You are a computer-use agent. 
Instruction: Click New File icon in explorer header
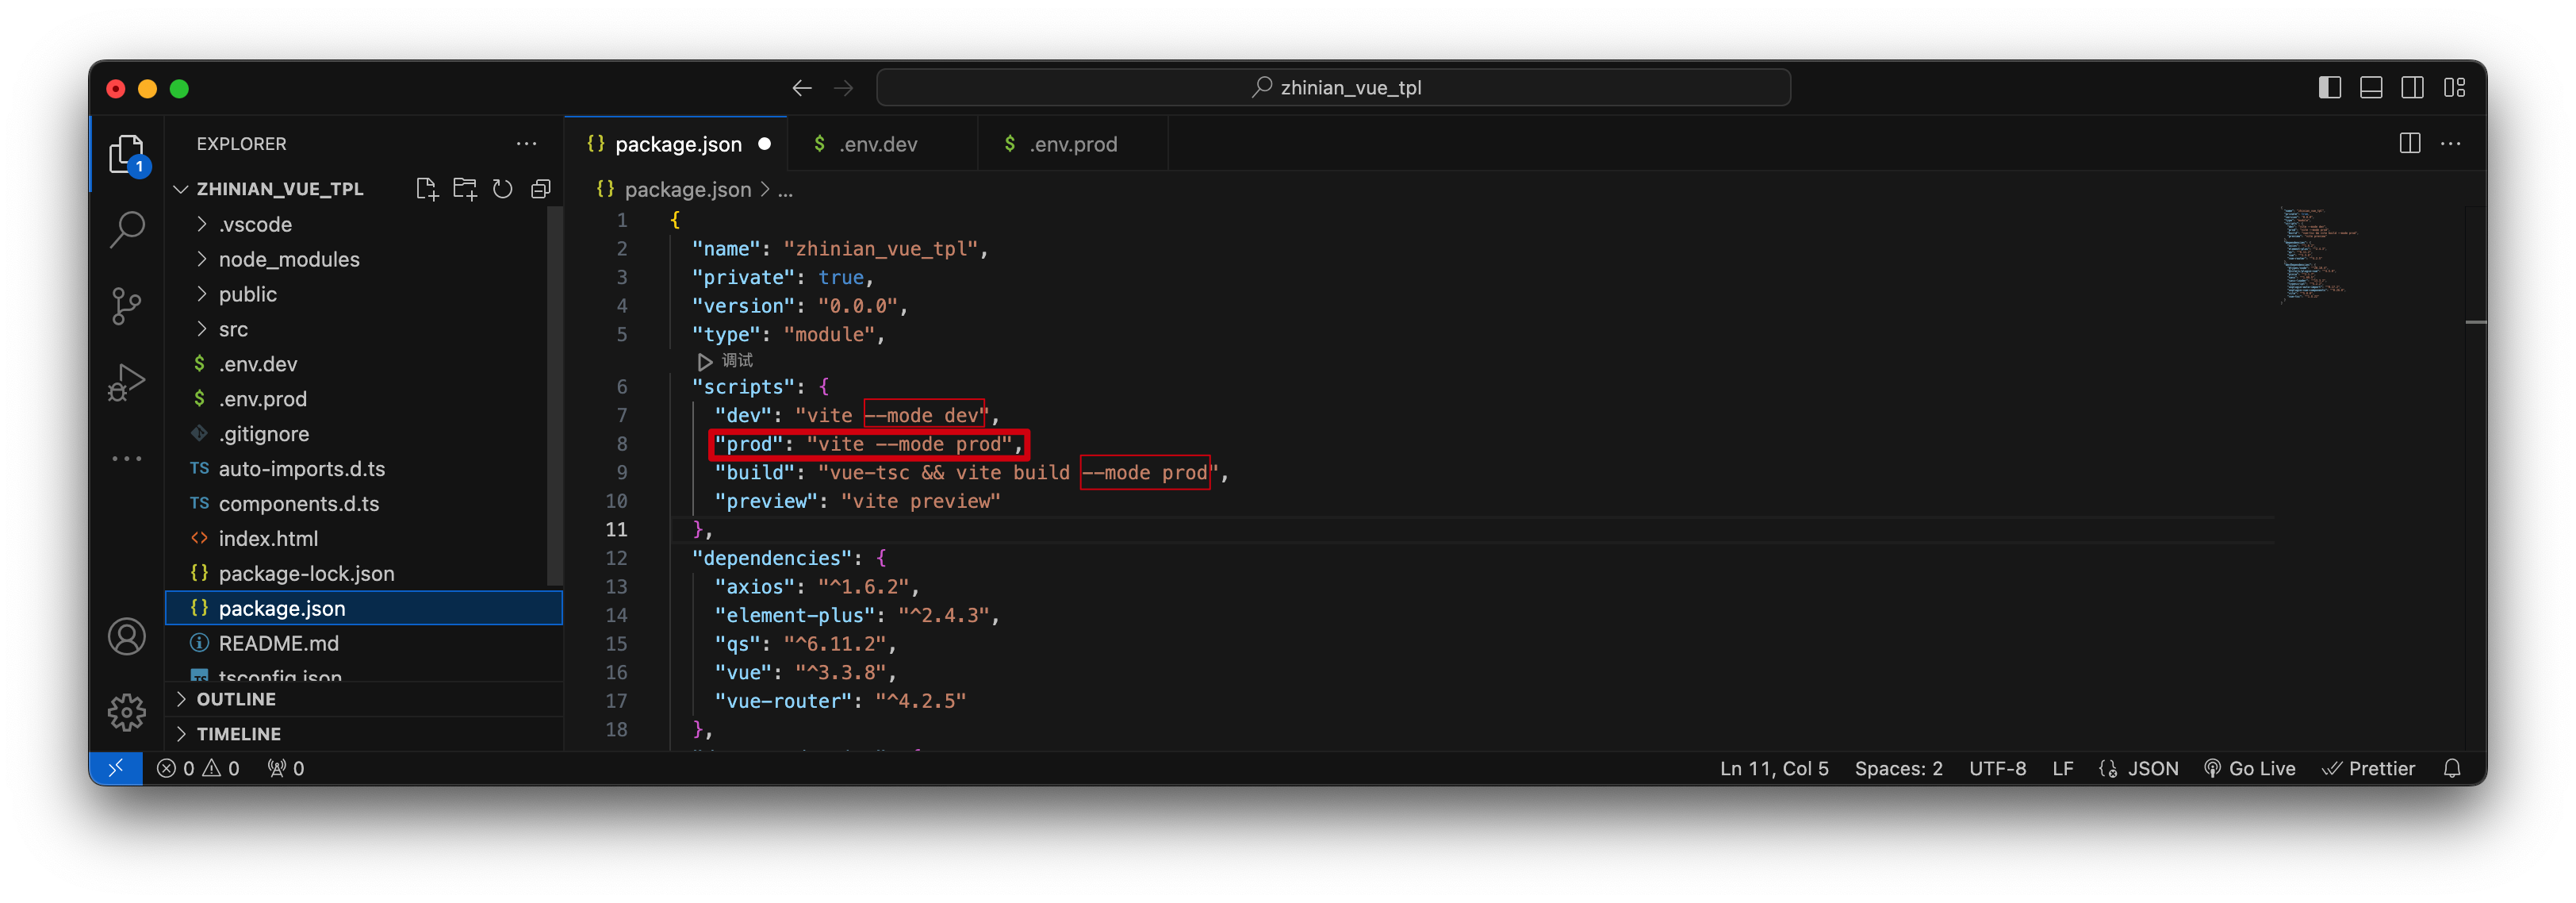[427, 189]
